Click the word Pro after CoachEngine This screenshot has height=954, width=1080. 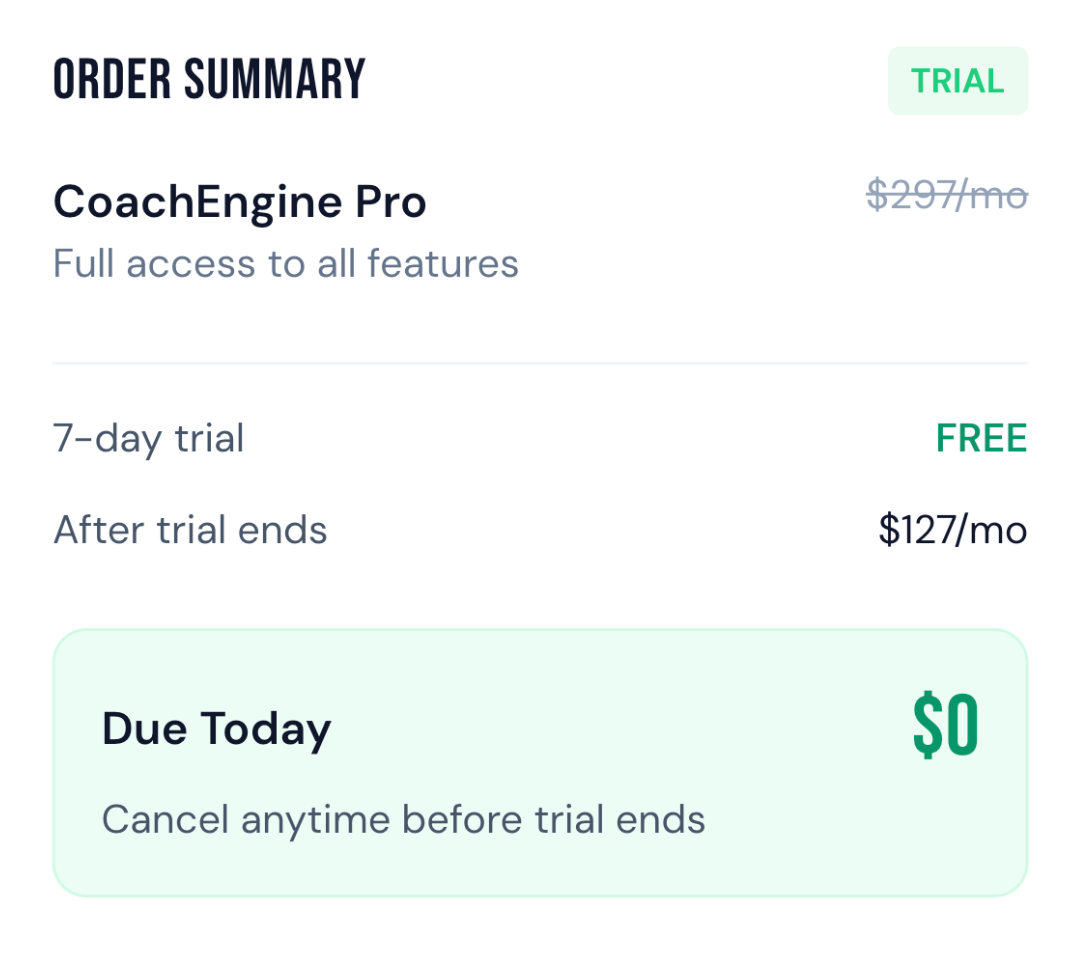point(391,203)
